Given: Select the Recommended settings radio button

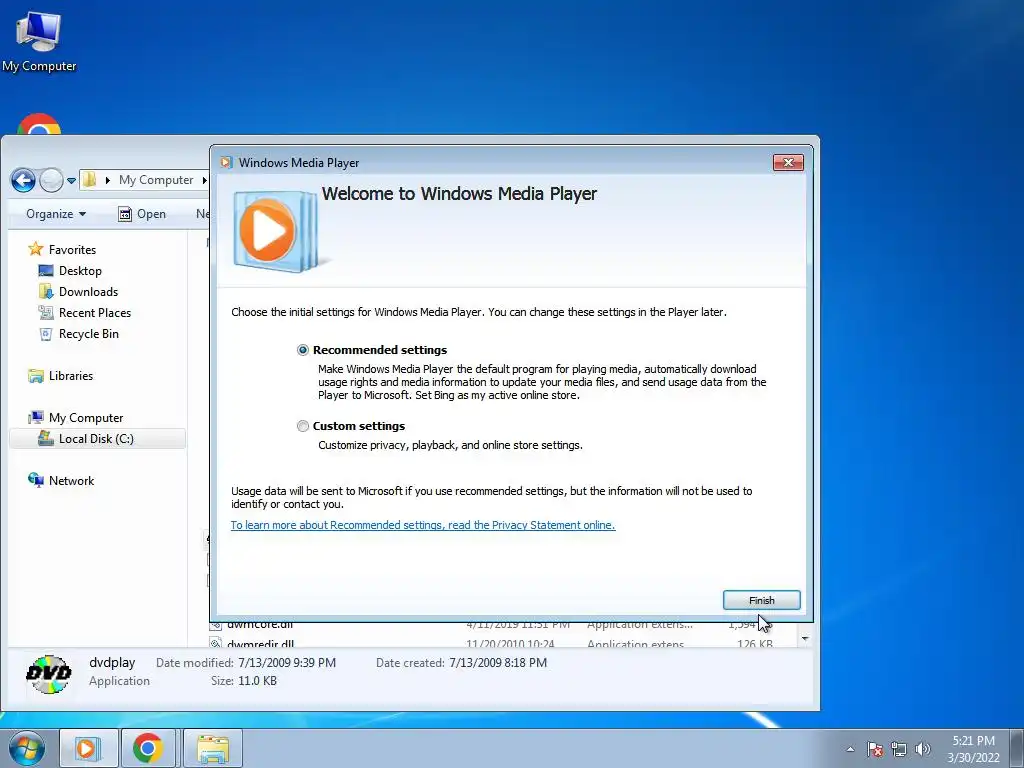Looking at the screenshot, I should click(x=302, y=350).
